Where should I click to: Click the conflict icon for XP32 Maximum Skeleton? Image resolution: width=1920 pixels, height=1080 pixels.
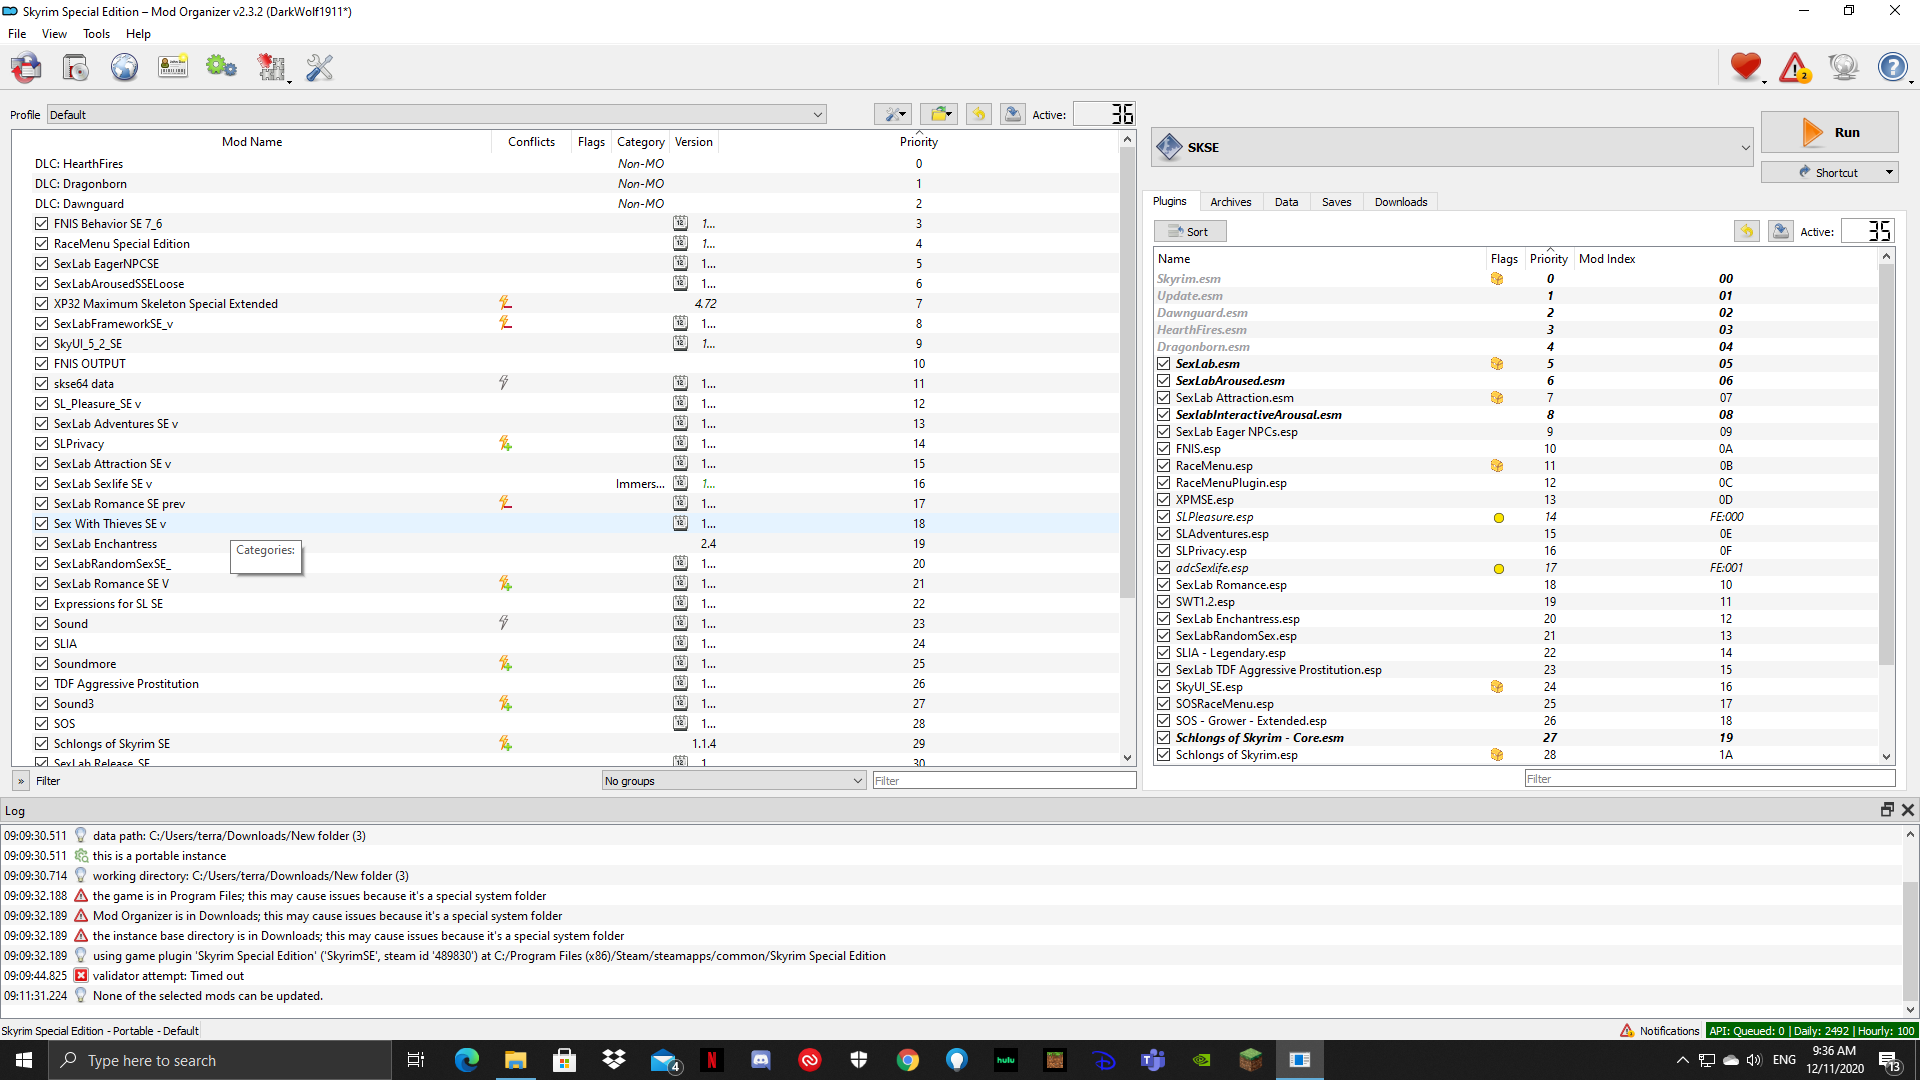[505, 303]
